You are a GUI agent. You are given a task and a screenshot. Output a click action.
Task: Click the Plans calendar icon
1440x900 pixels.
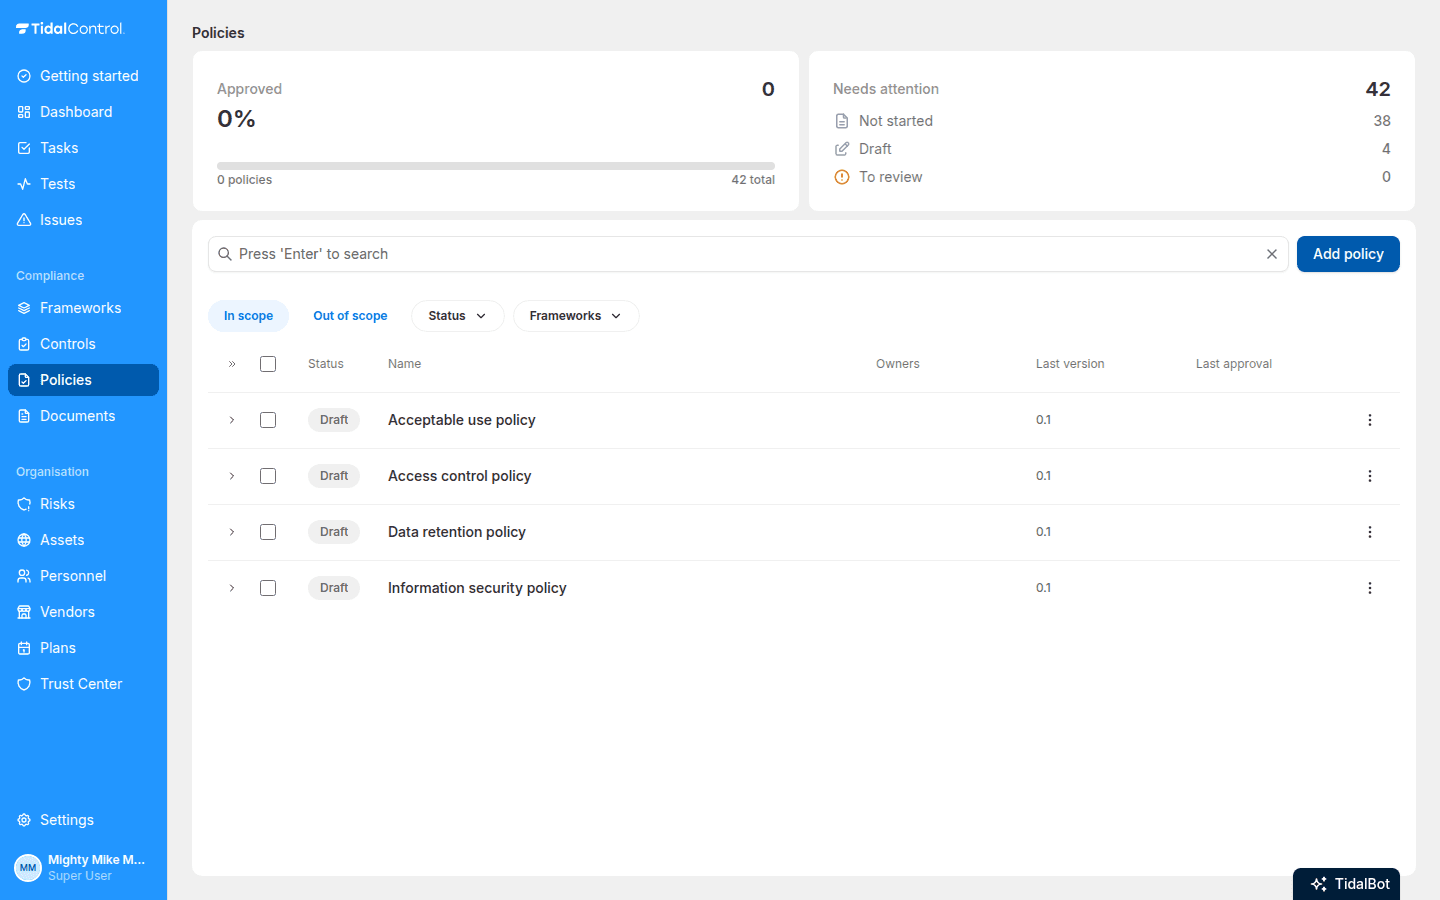(x=24, y=648)
